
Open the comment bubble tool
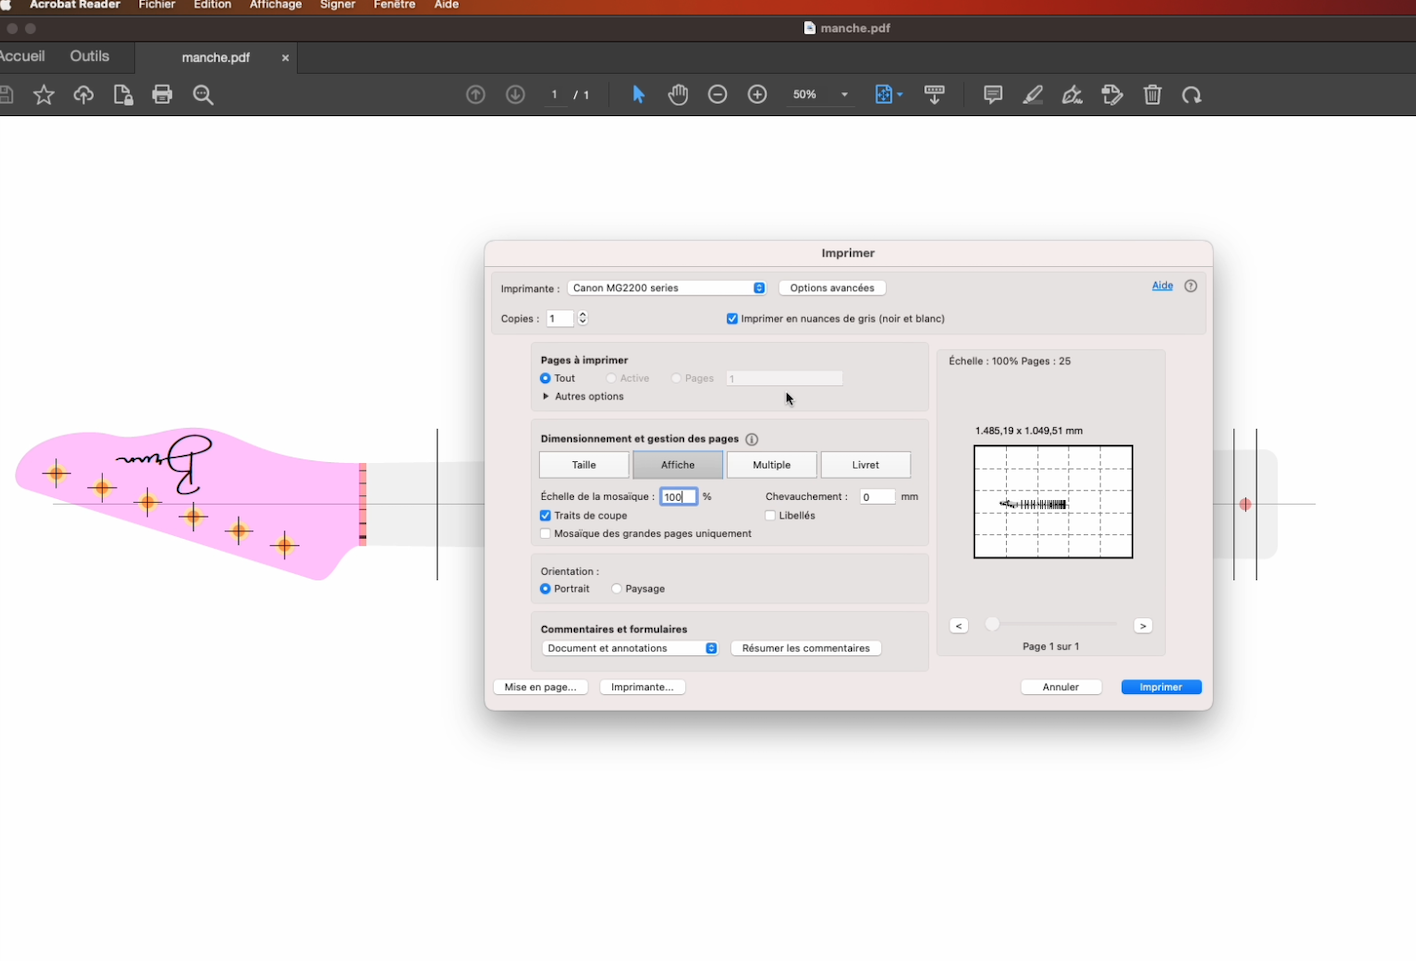pyautogui.click(x=993, y=95)
